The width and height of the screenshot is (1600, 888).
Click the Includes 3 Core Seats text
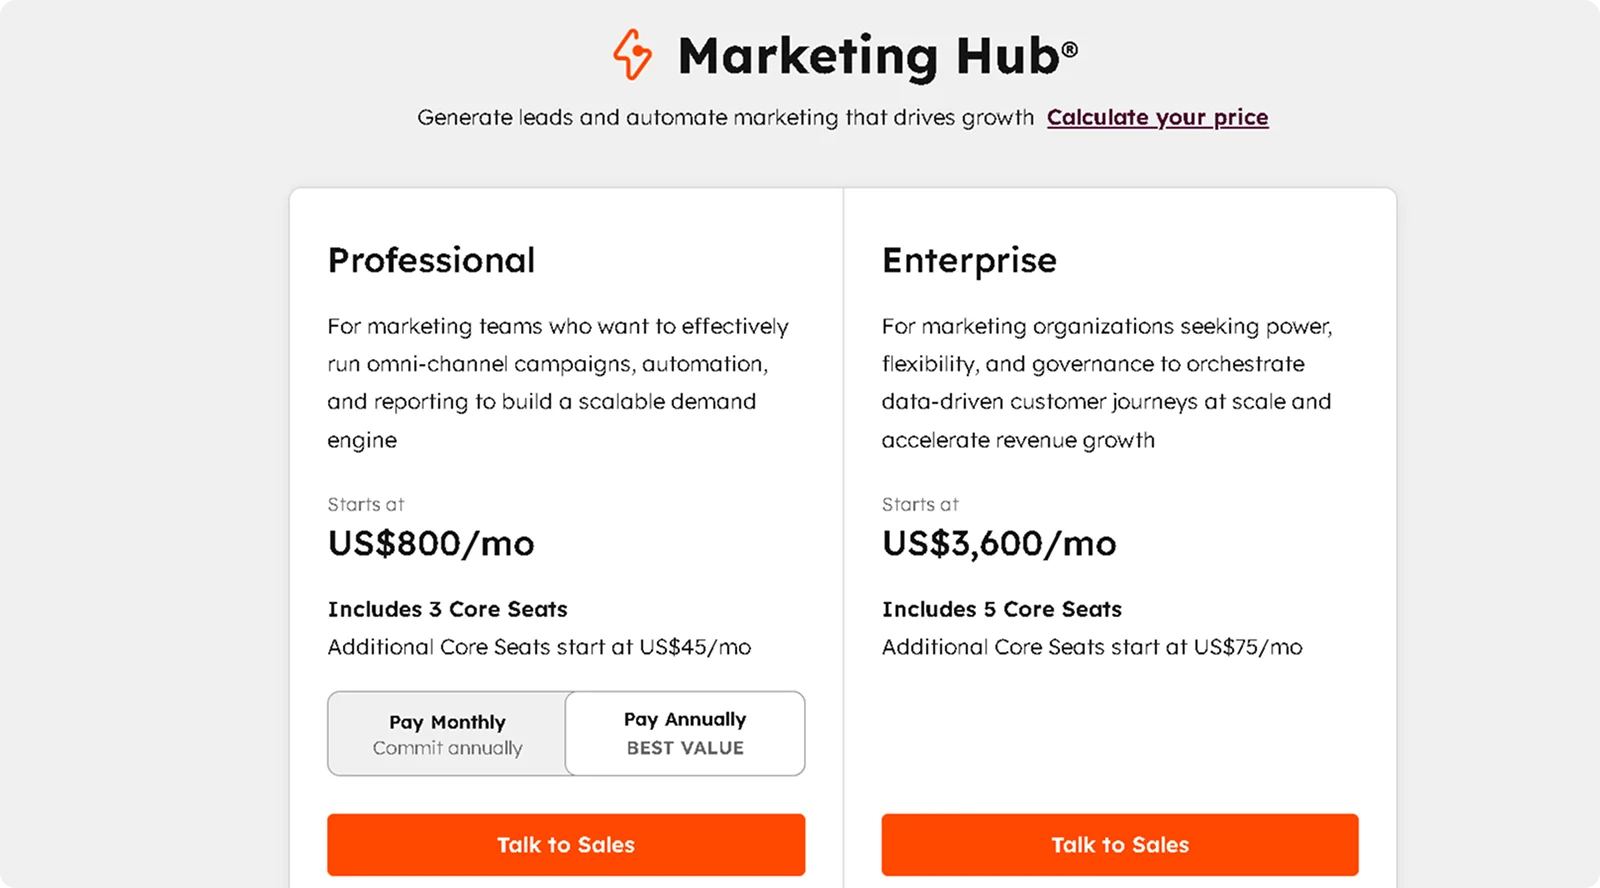tap(447, 609)
